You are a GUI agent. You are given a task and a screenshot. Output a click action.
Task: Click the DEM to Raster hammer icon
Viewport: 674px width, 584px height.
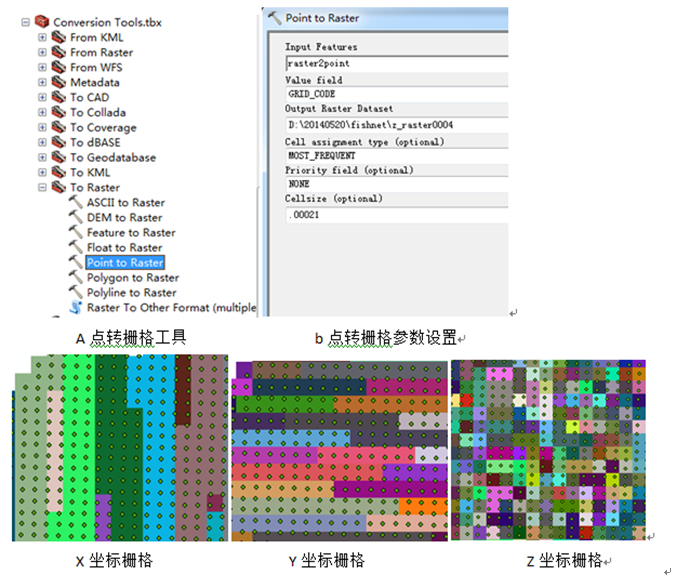76,217
